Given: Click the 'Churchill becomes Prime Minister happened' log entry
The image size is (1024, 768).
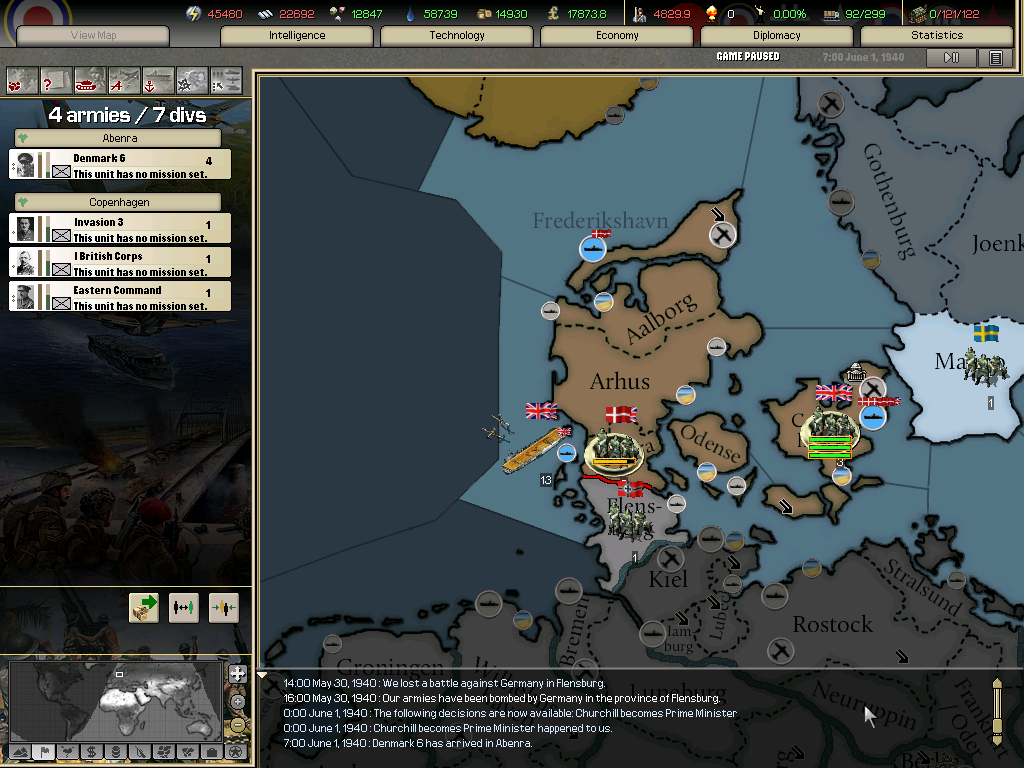Looking at the screenshot, I should (447, 728).
